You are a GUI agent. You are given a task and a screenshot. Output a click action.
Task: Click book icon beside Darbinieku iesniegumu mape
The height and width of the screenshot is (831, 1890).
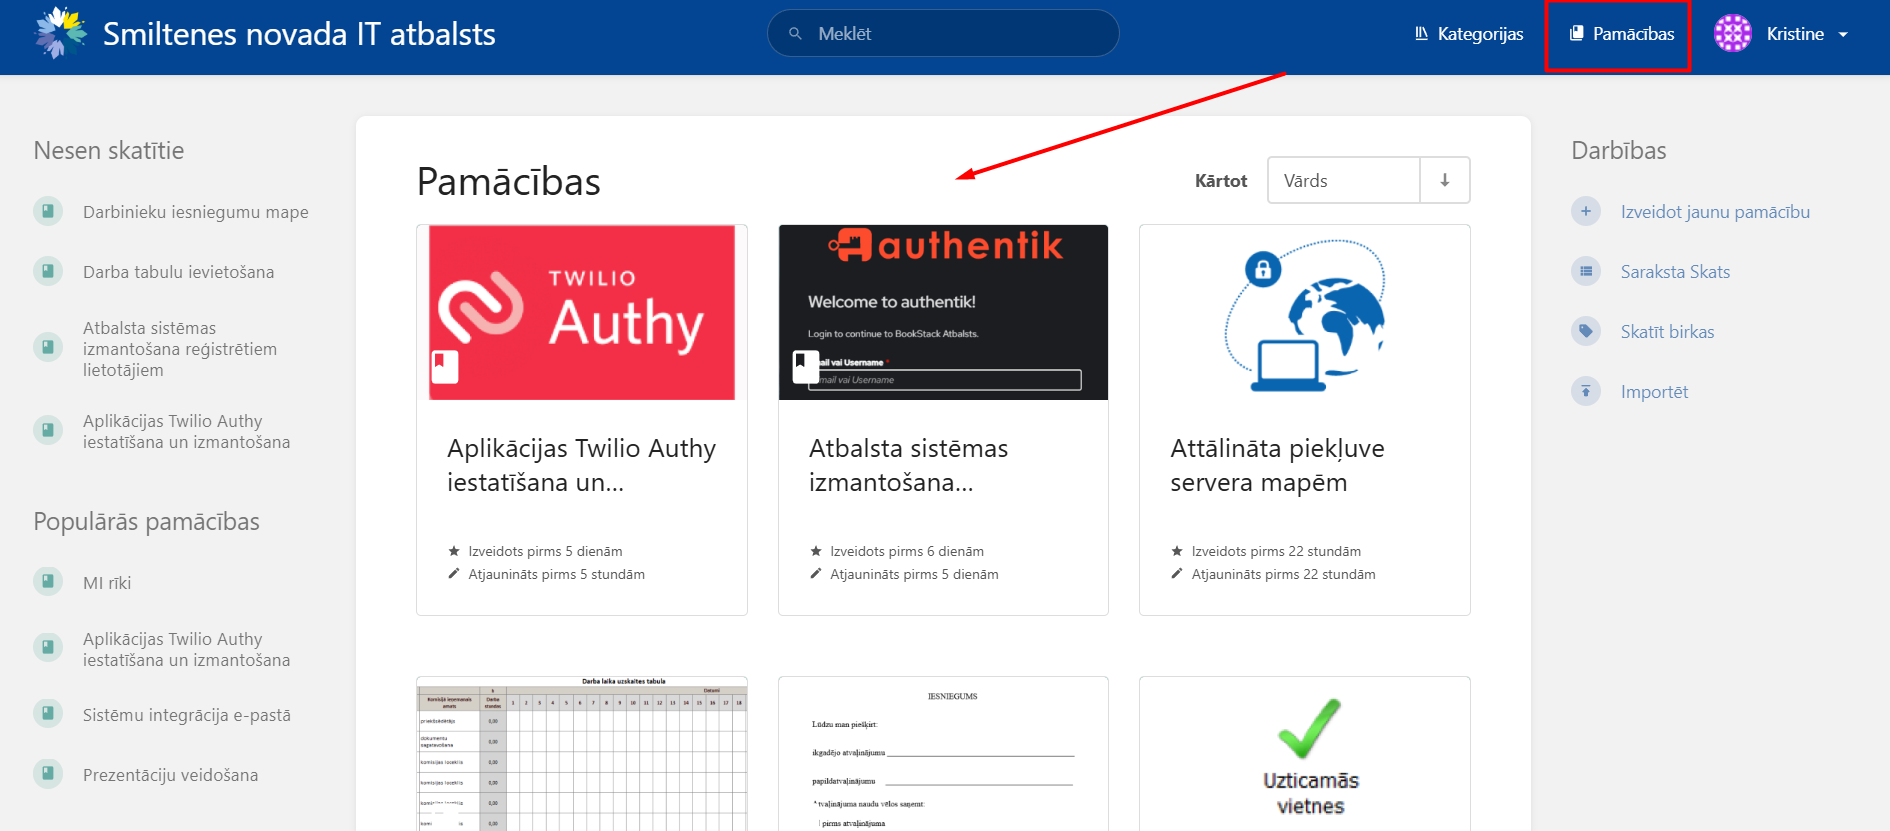pos(48,211)
